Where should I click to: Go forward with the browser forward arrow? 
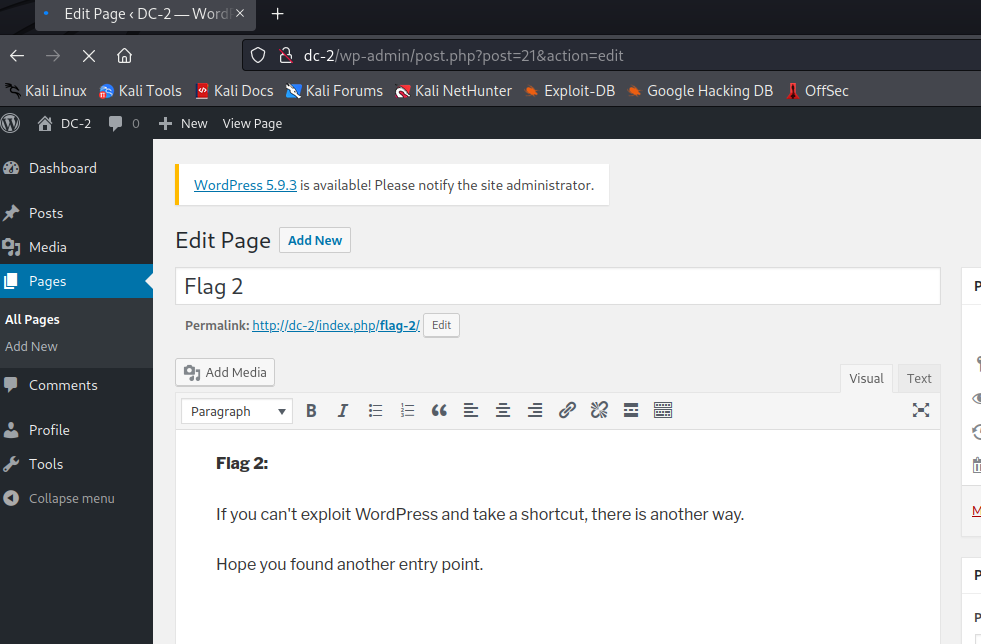(x=53, y=56)
